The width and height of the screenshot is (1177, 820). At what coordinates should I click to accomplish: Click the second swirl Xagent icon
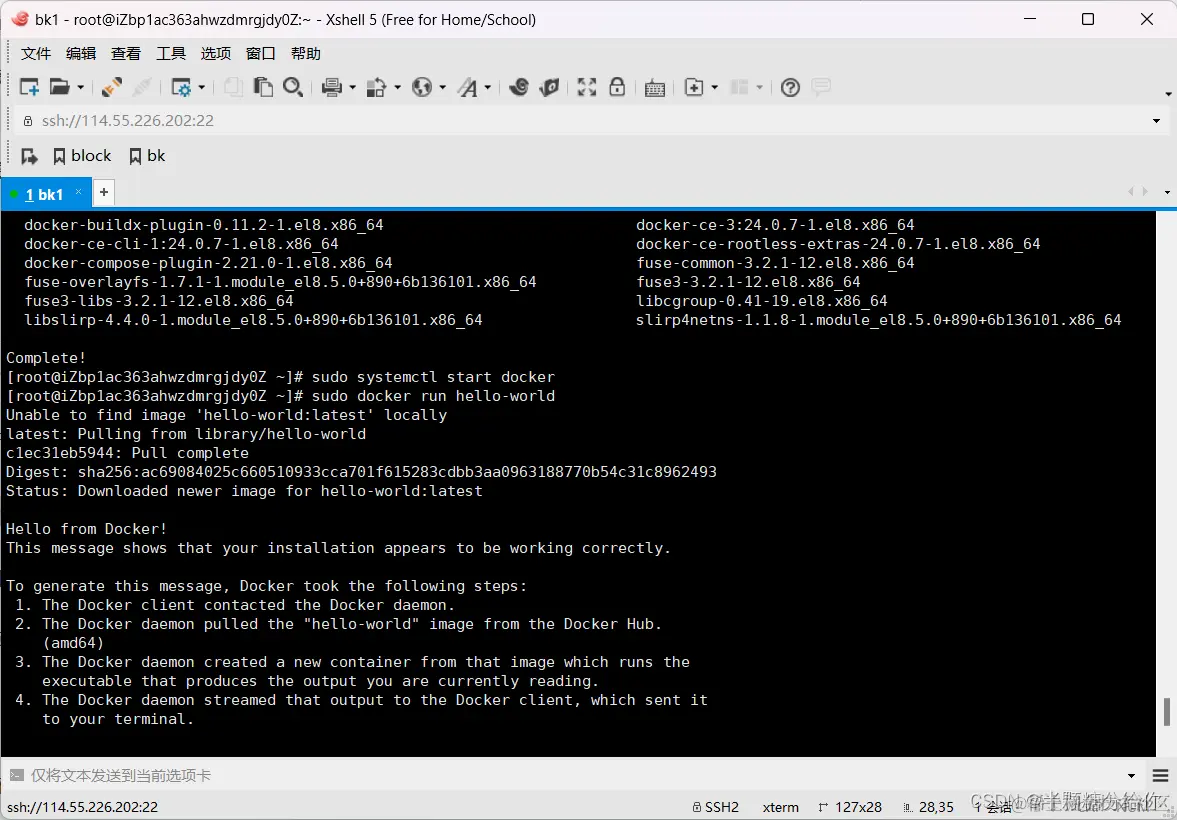click(549, 87)
